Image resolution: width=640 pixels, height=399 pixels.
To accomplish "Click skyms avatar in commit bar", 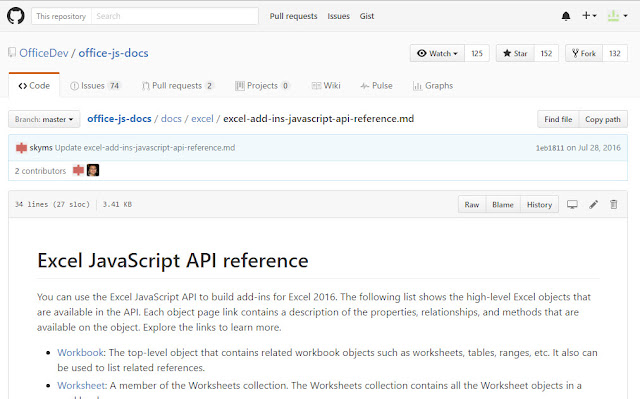I will [x=21, y=148].
